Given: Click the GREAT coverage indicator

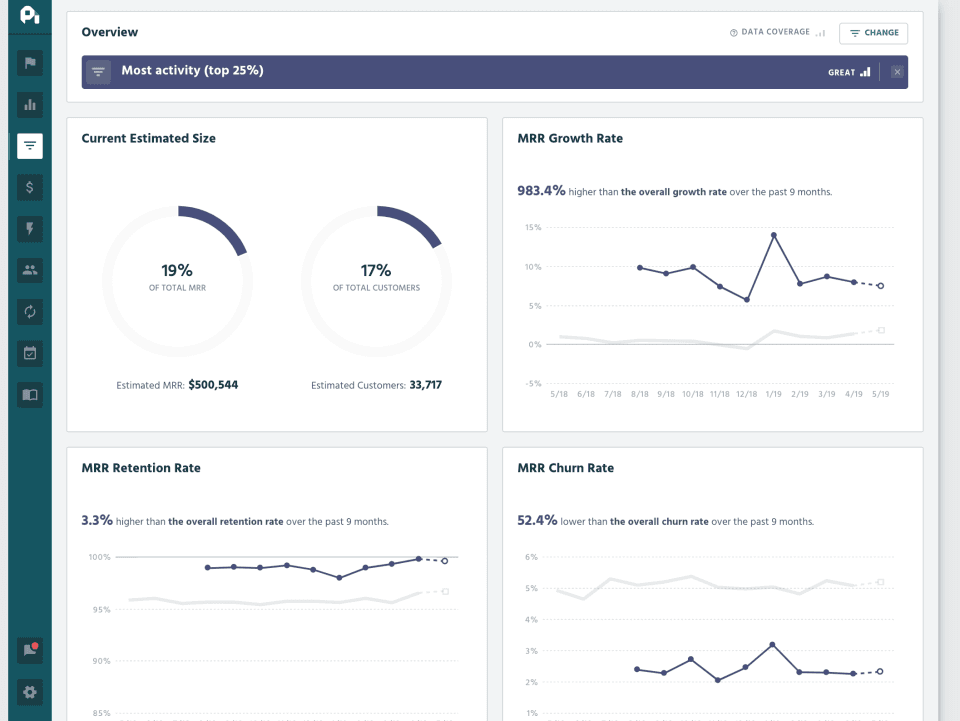Looking at the screenshot, I should pos(849,72).
